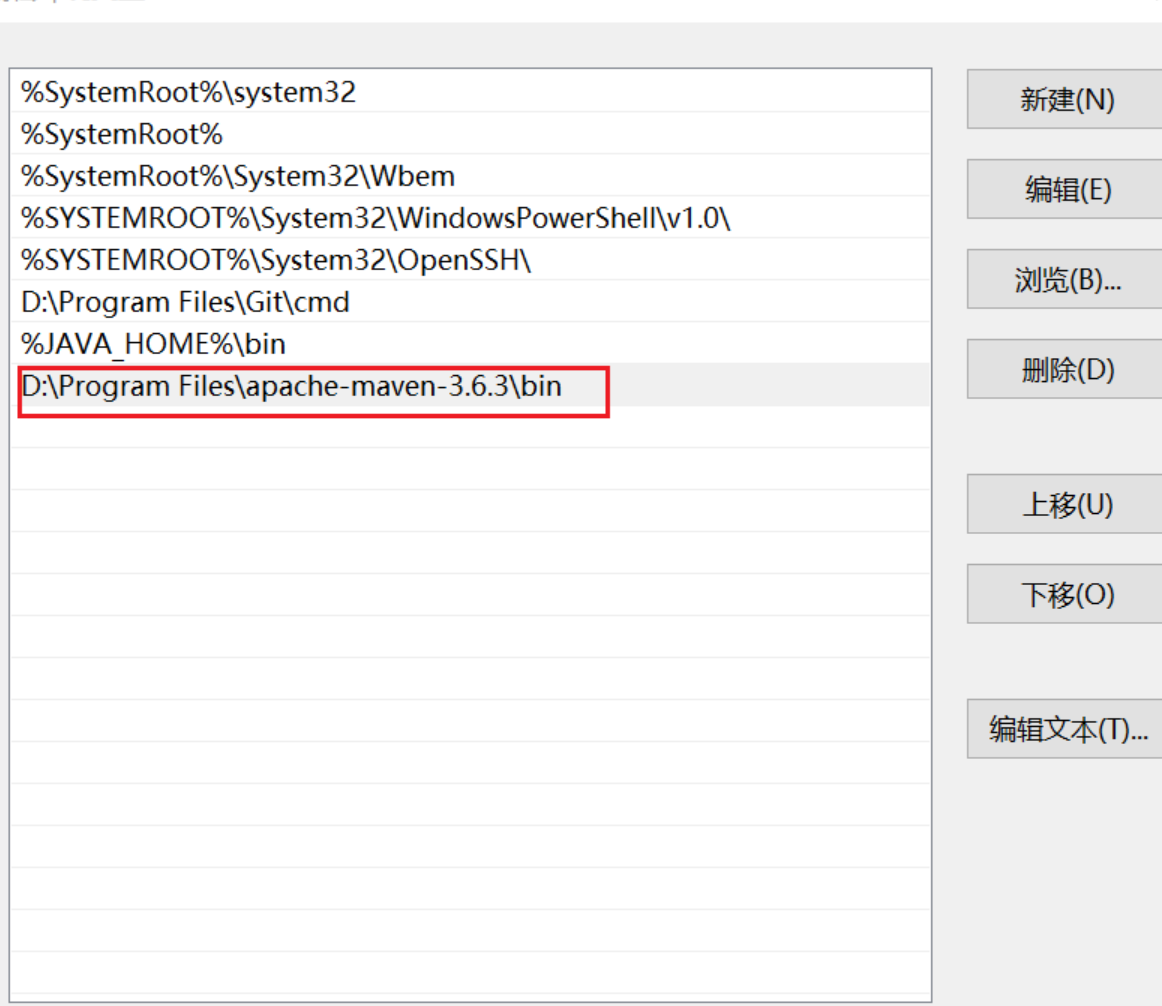Move entry down with 下移(O)
This screenshot has height=1006, width=1162.
coord(1065,594)
